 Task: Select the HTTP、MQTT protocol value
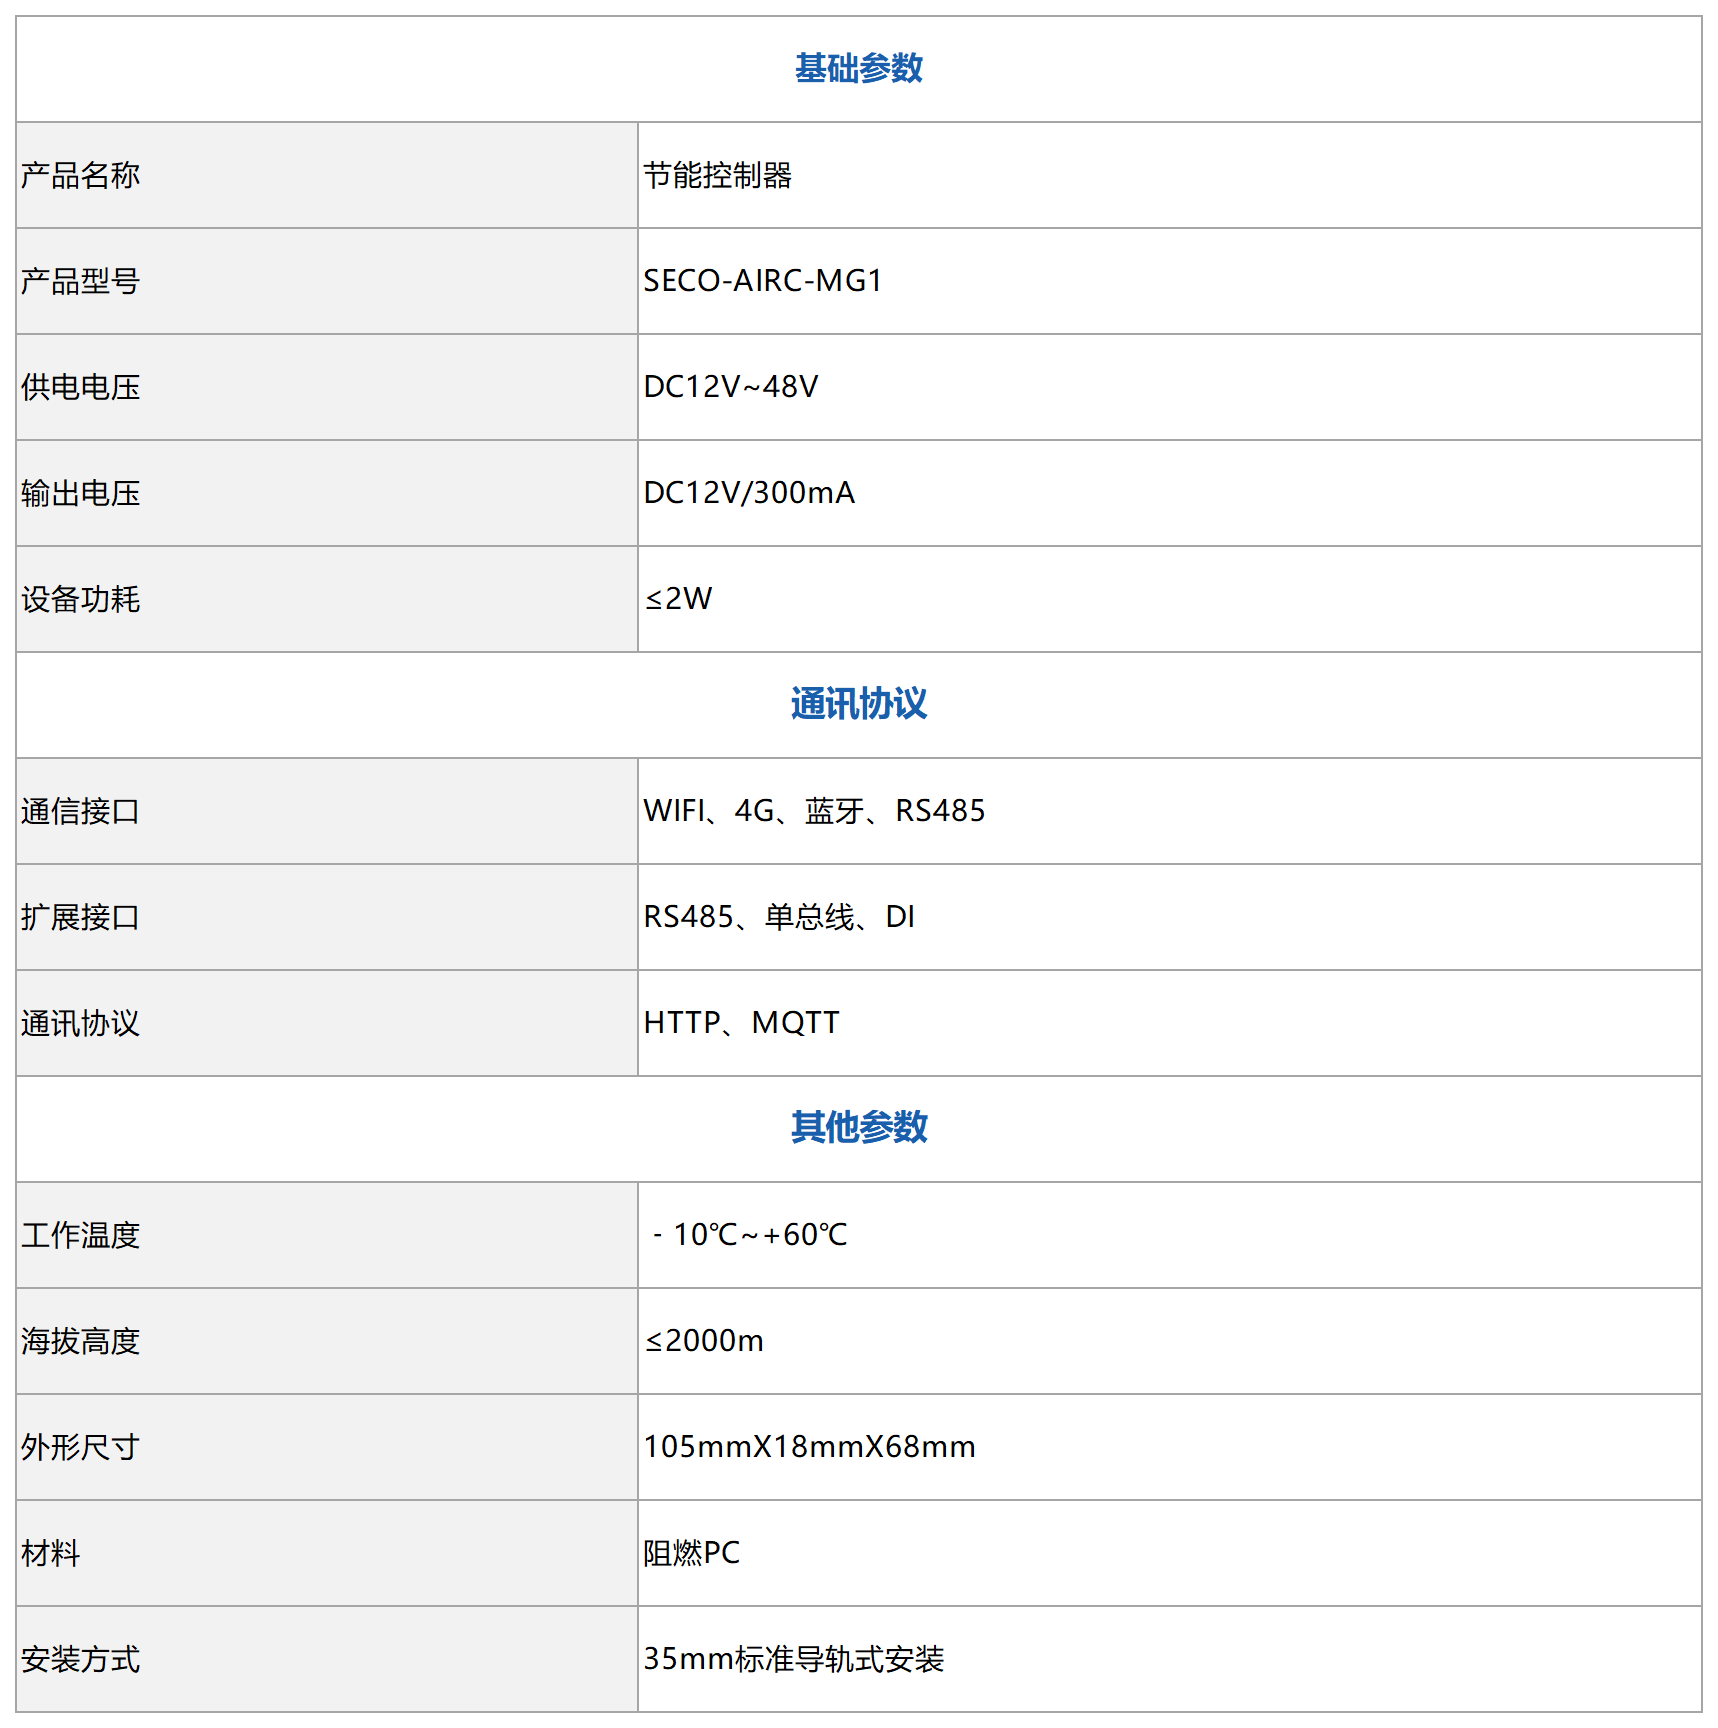[741, 1023]
